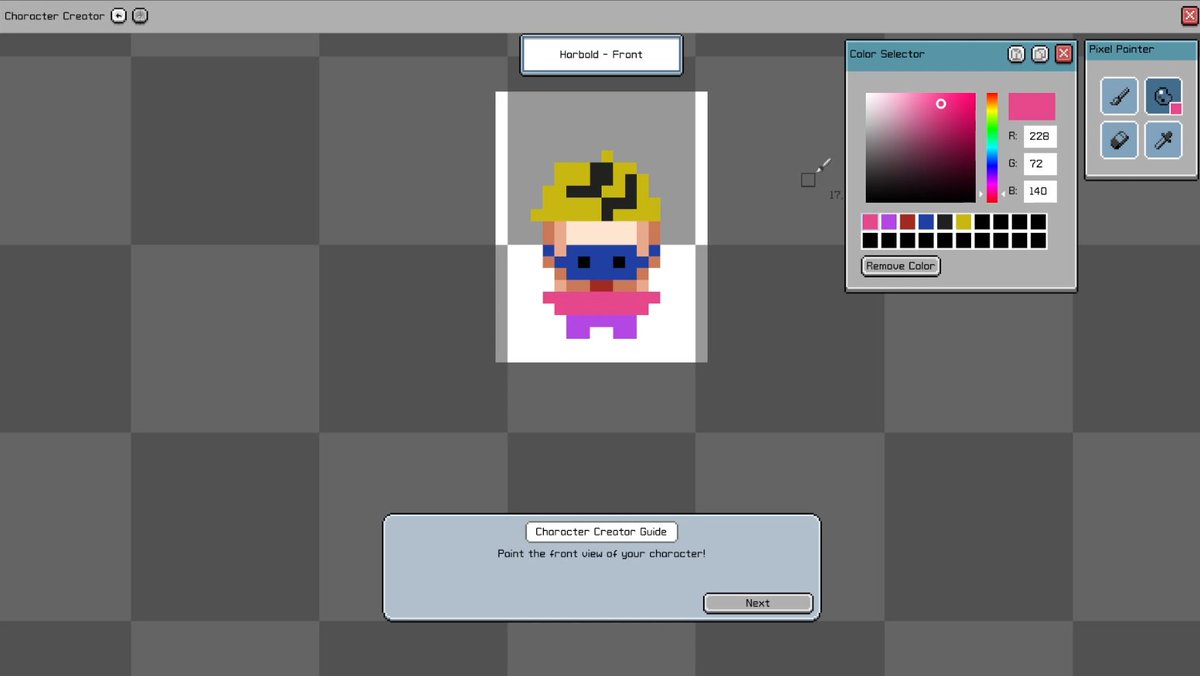Click the saturation-brightness gradient square
The height and width of the screenshot is (676, 1200).
click(920, 148)
